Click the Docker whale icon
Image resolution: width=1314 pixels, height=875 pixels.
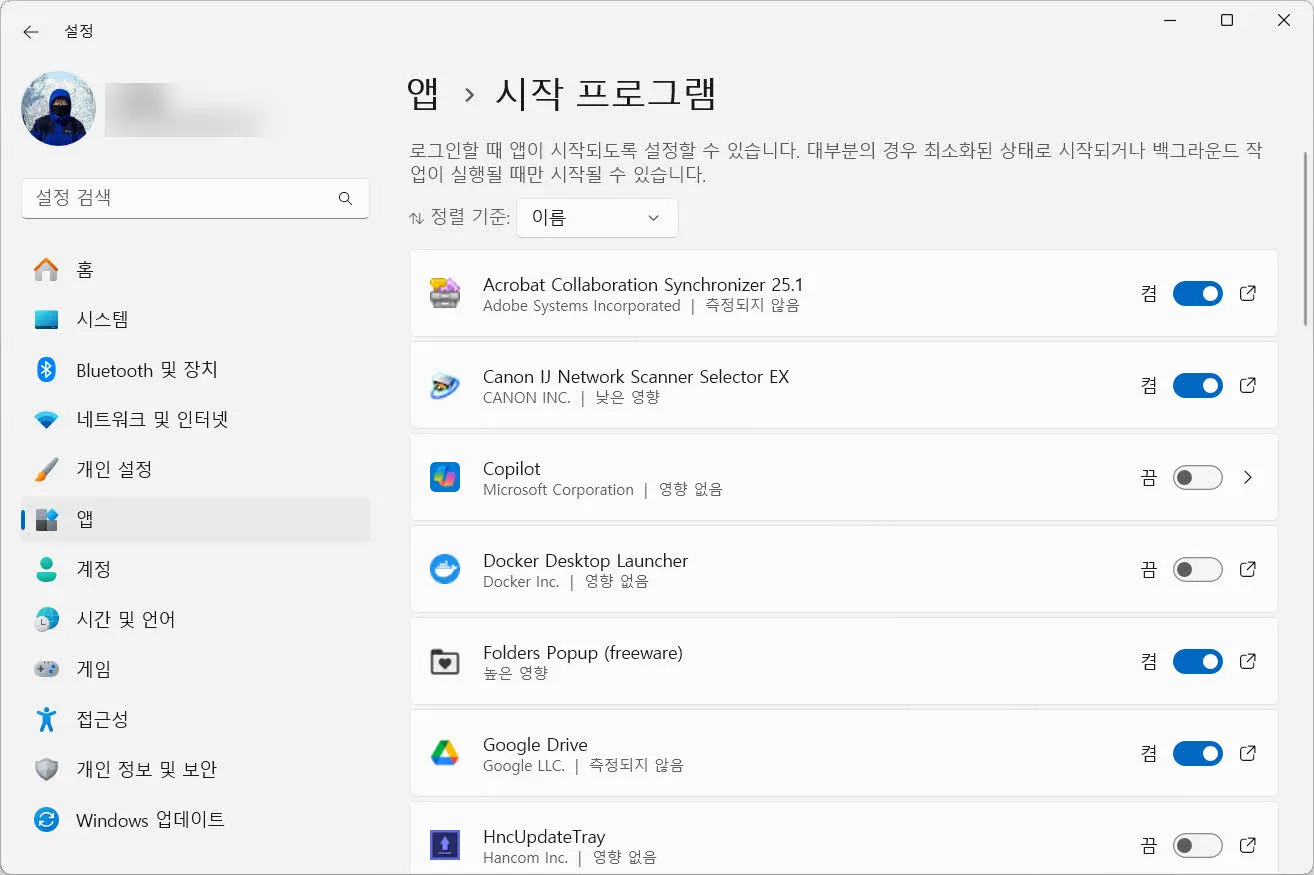[x=444, y=569]
